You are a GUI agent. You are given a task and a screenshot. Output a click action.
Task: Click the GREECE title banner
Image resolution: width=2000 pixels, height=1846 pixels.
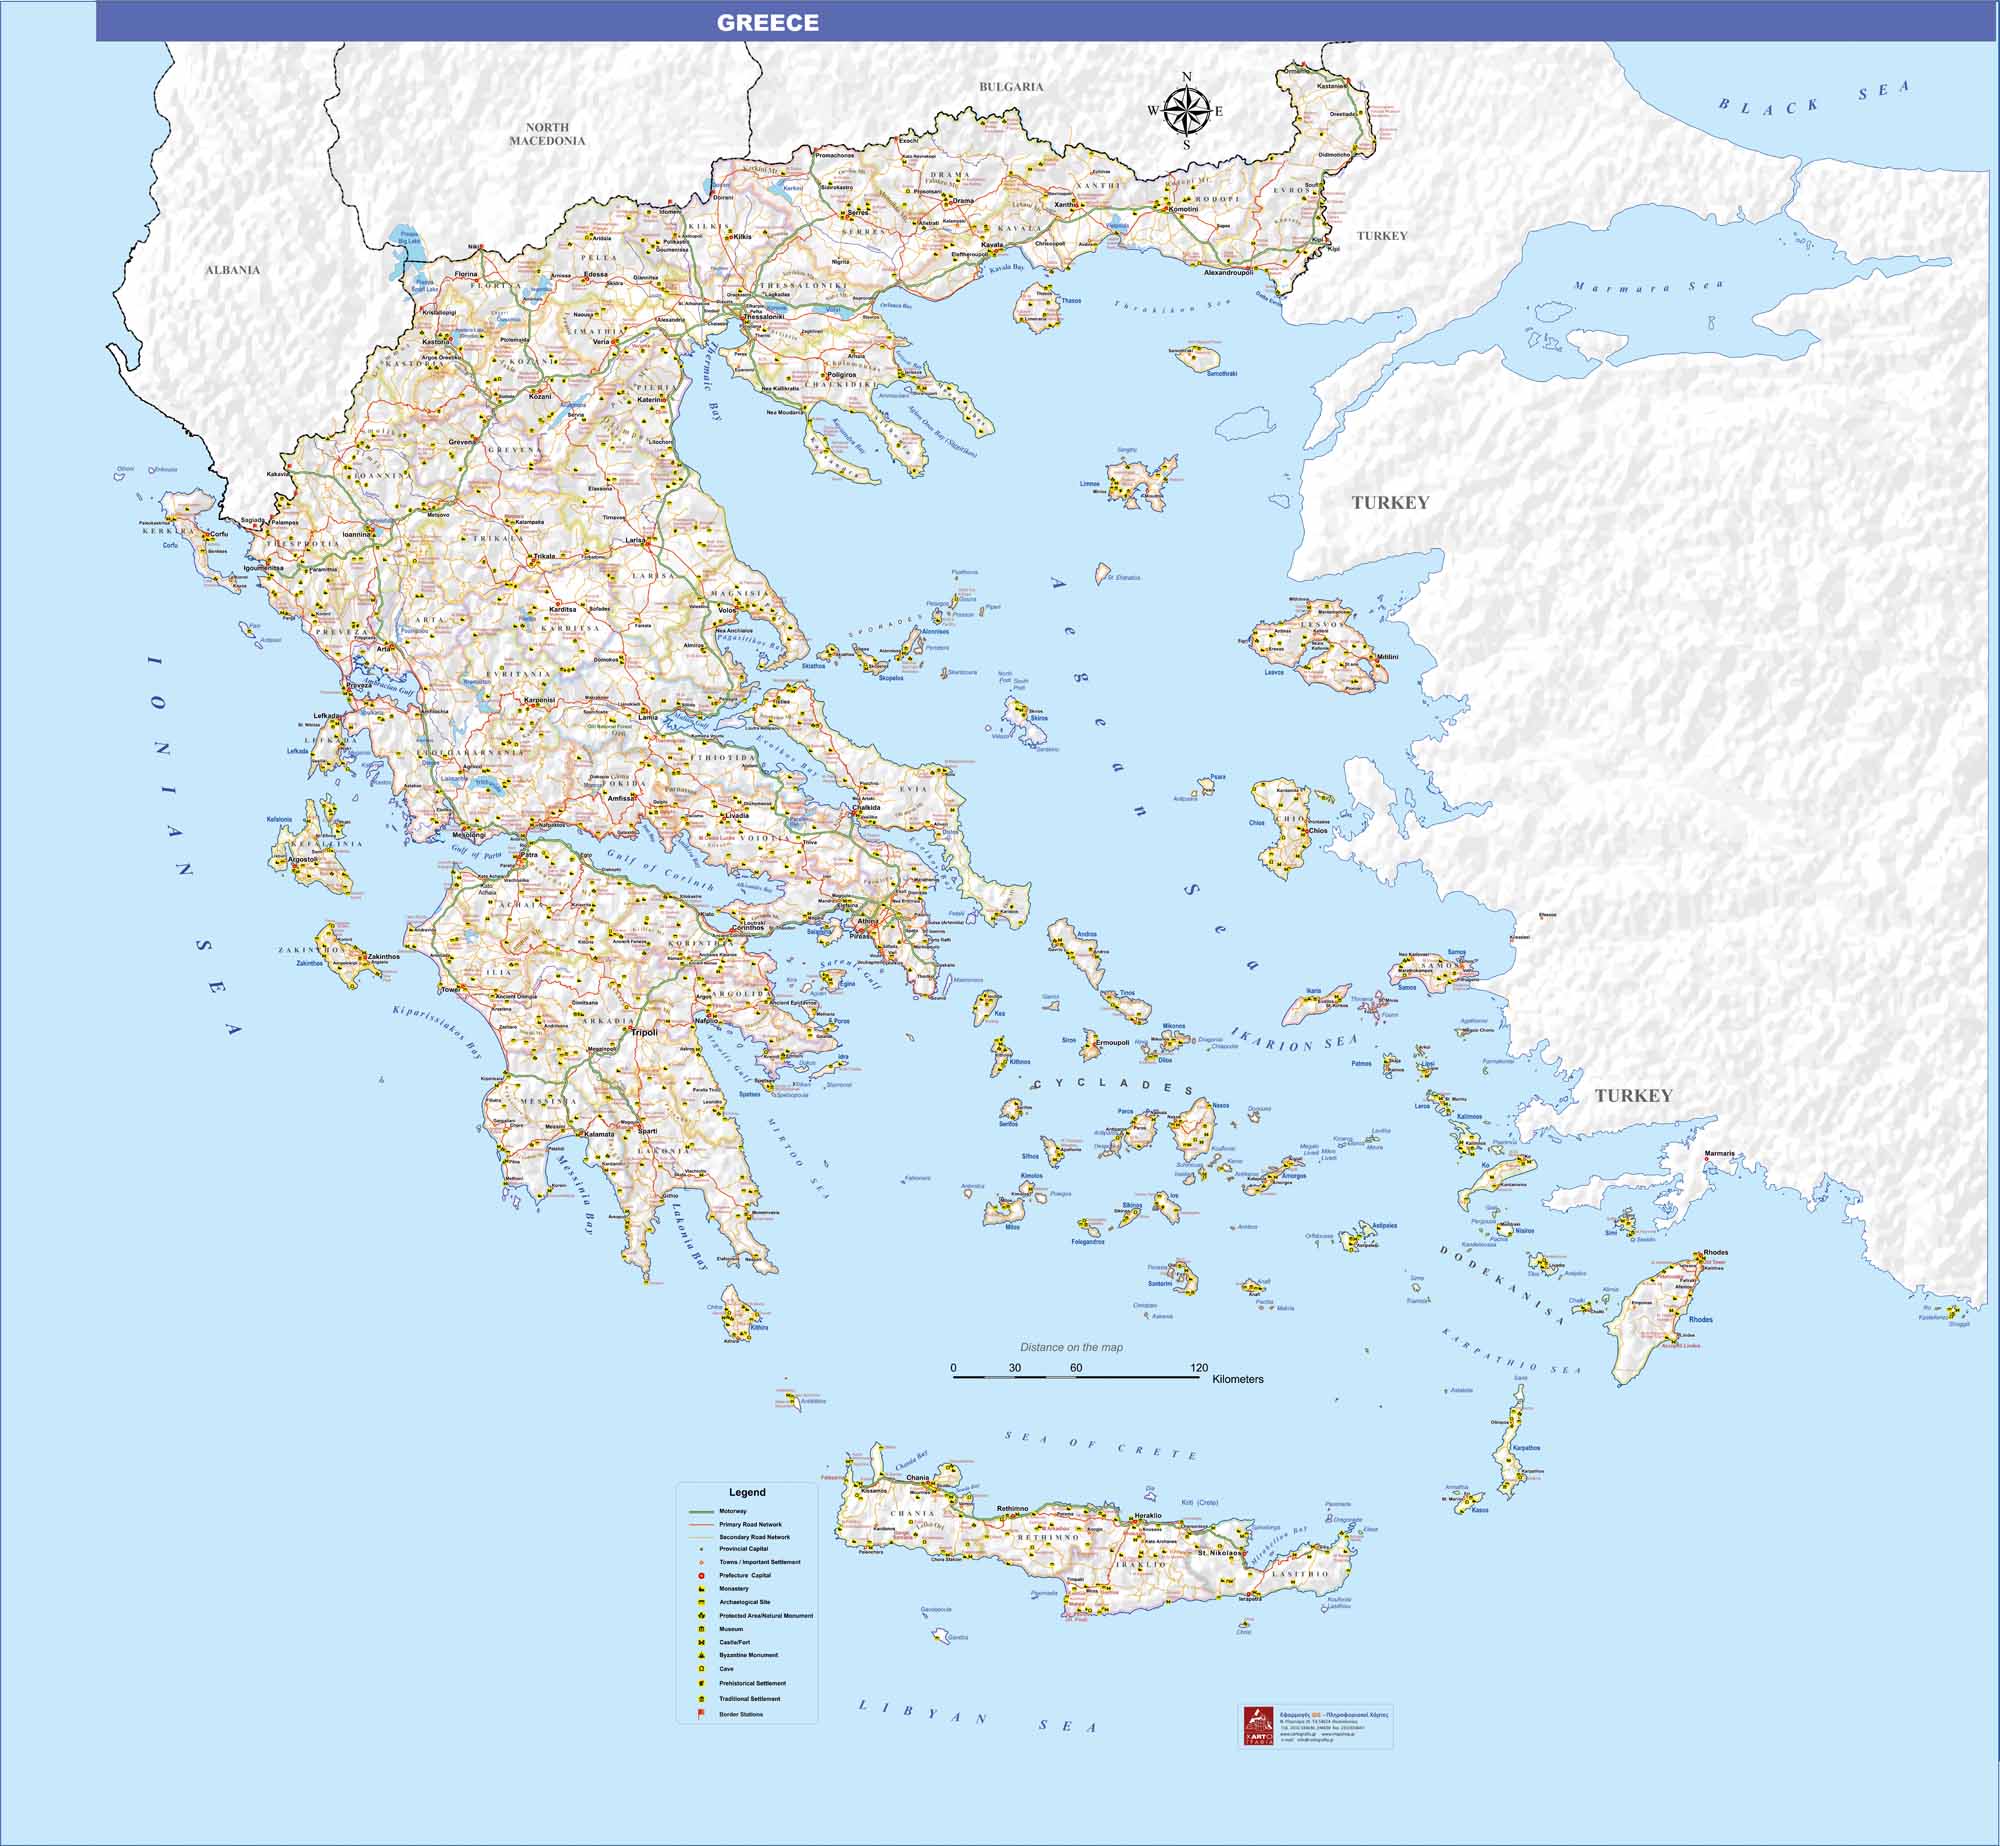[767, 22]
